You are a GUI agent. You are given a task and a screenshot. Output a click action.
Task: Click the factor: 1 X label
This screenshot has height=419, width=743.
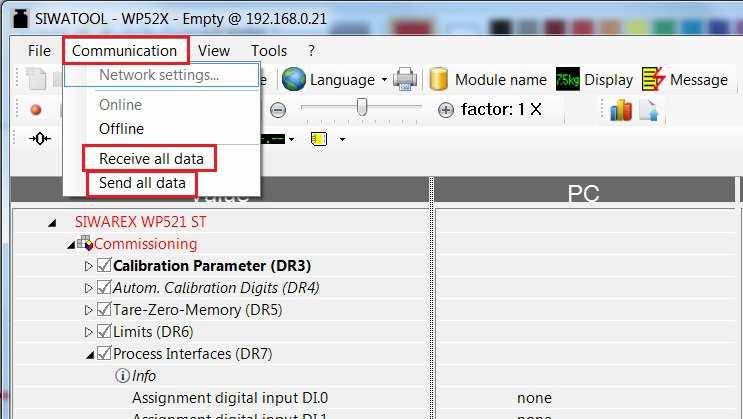point(501,109)
